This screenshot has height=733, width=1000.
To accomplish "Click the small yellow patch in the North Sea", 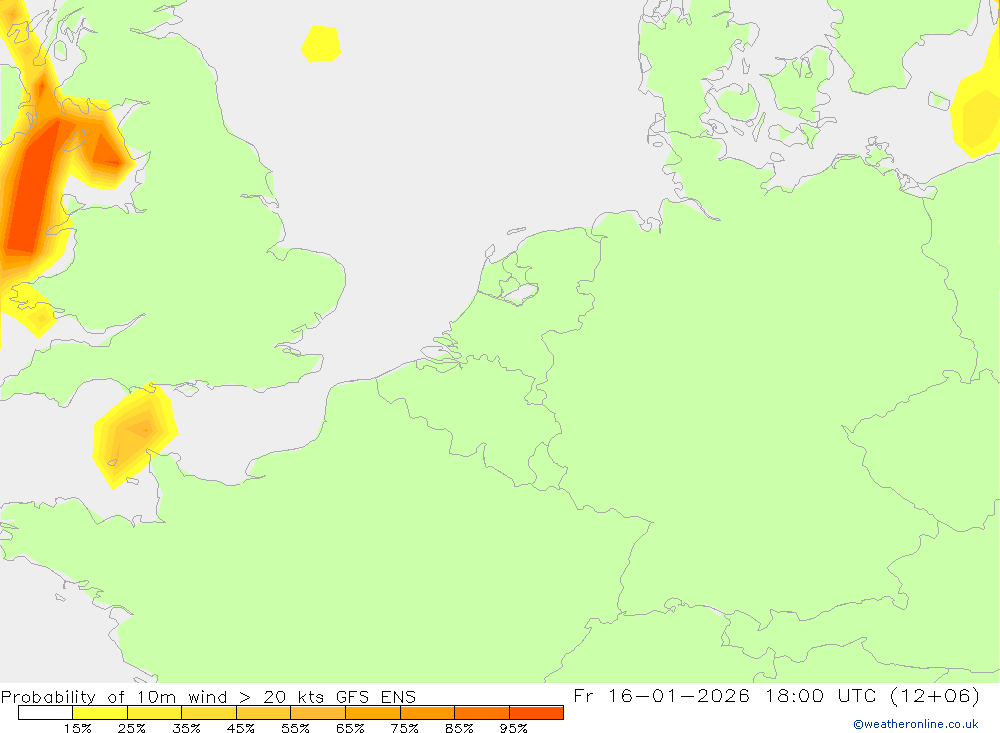I will (x=321, y=44).
